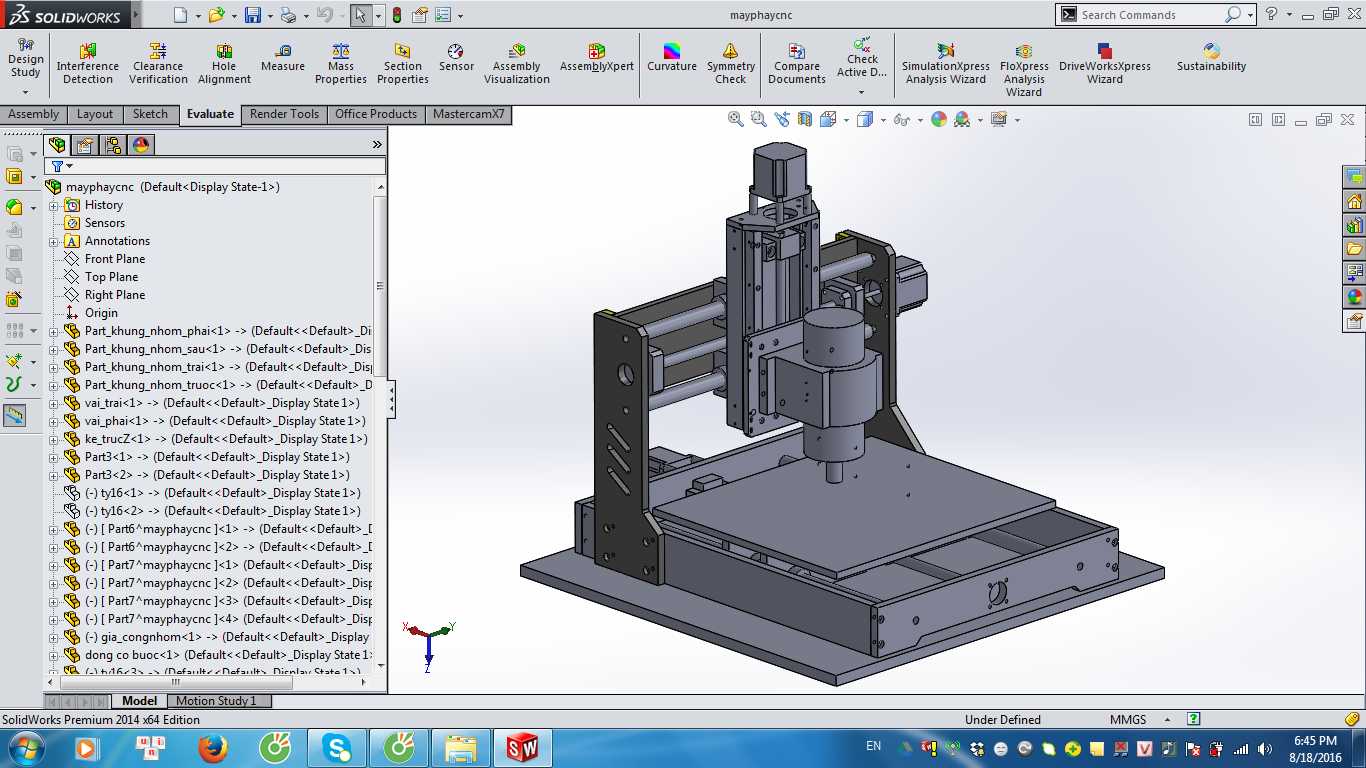Open the Sustainability tool
Screen dimensions: 1366x768
tap(1212, 58)
